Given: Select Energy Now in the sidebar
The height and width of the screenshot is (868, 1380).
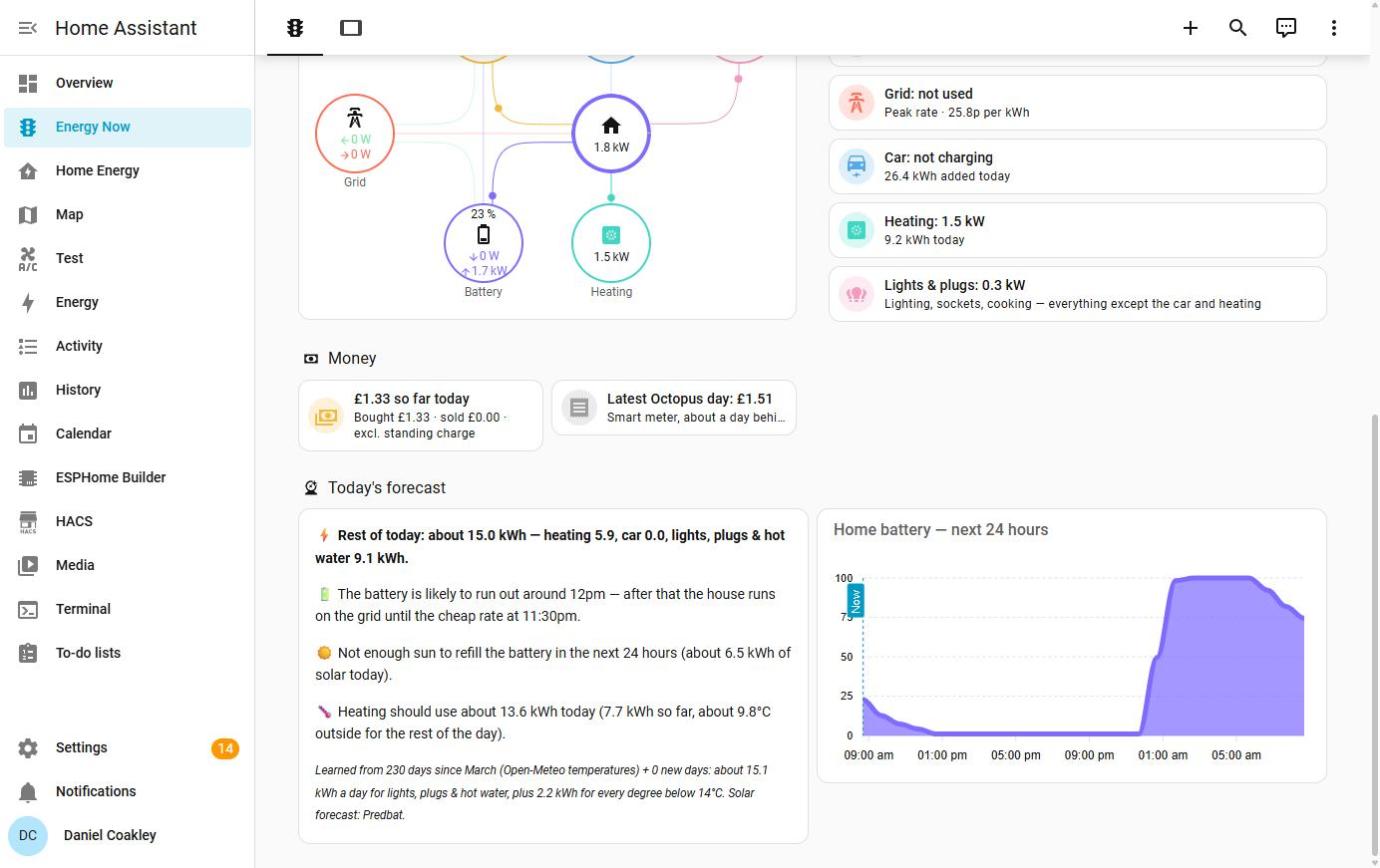Looking at the screenshot, I should (x=128, y=127).
